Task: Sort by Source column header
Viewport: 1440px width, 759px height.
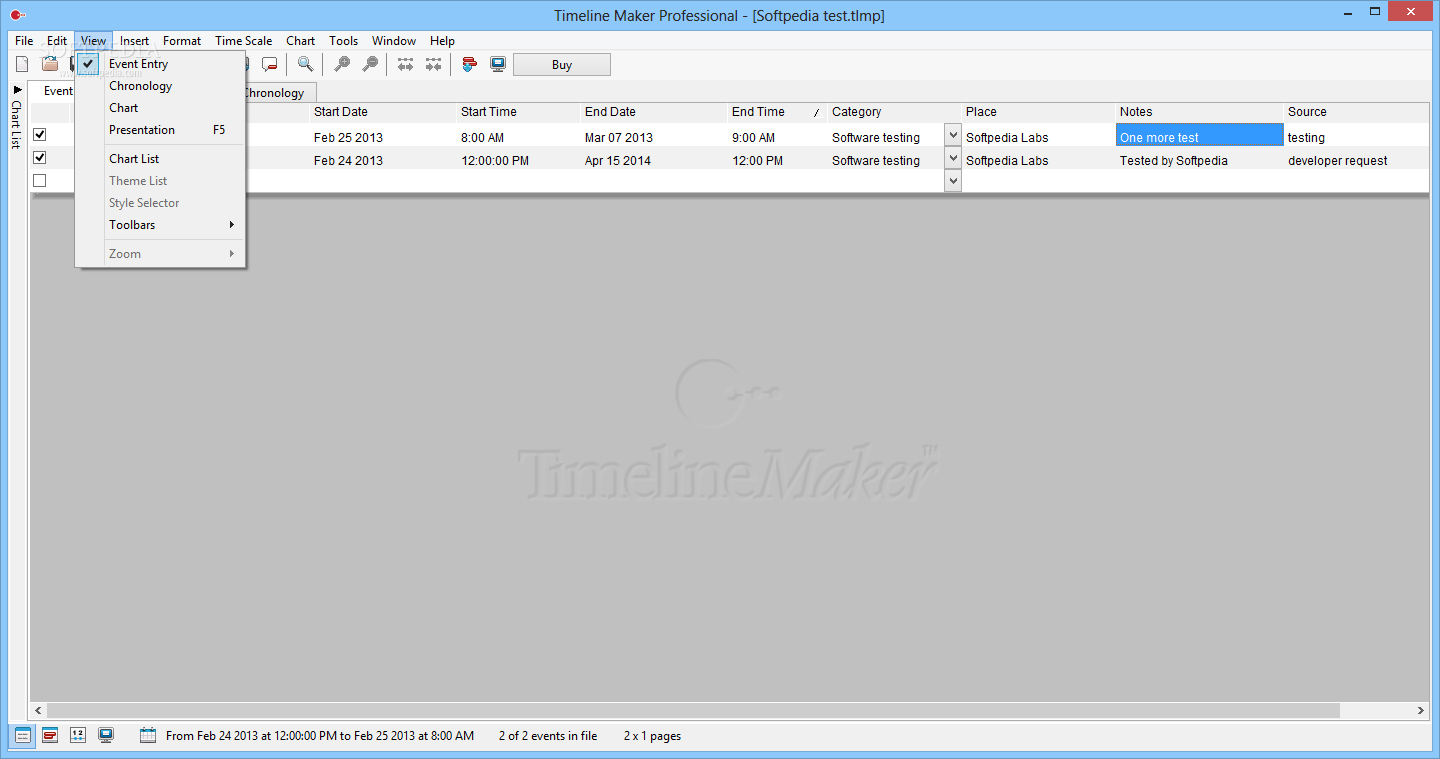Action: 1356,112
